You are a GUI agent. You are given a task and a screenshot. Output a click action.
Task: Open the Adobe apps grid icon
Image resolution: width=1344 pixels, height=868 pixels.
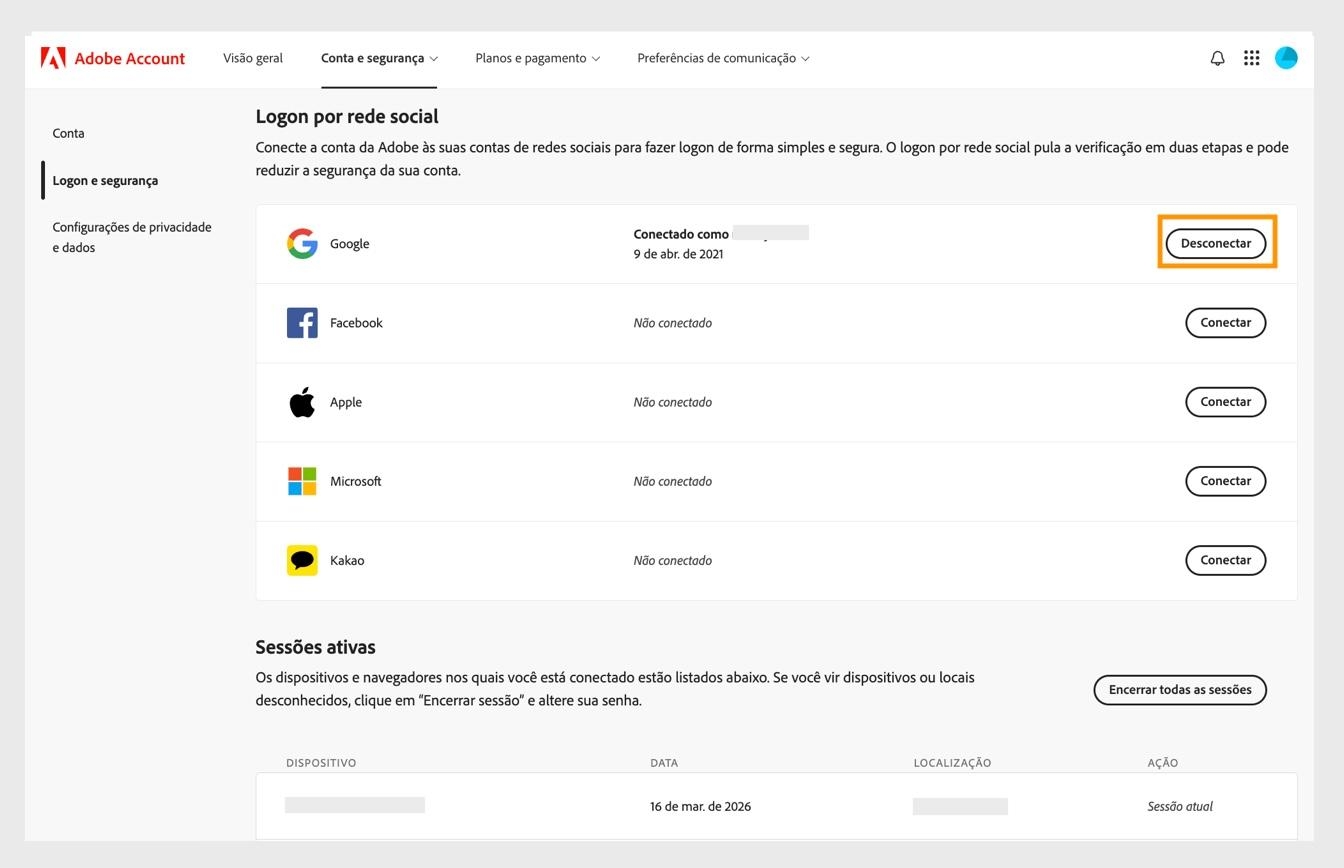tap(1251, 57)
